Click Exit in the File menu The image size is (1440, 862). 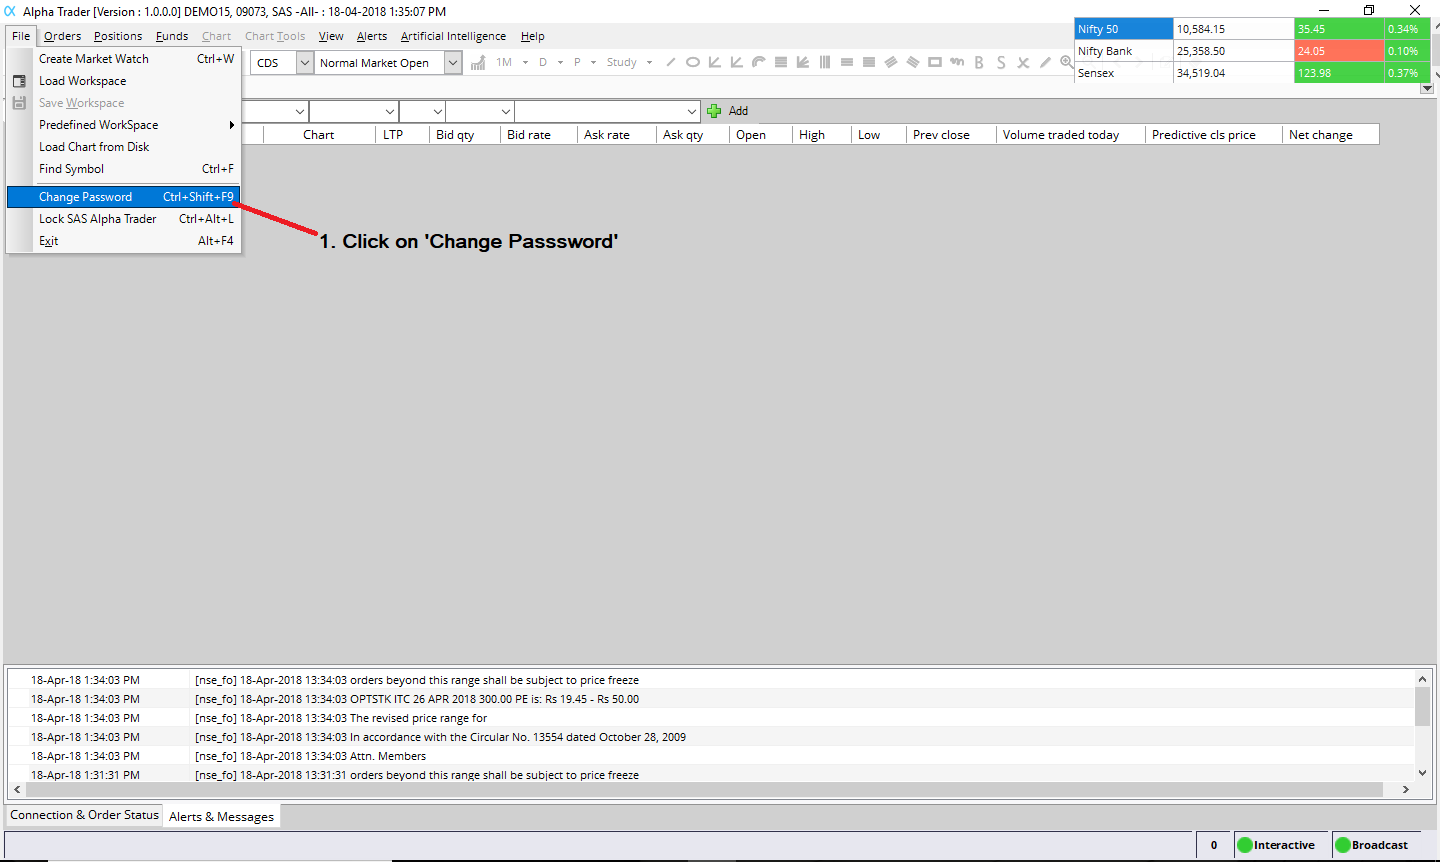click(x=123, y=241)
